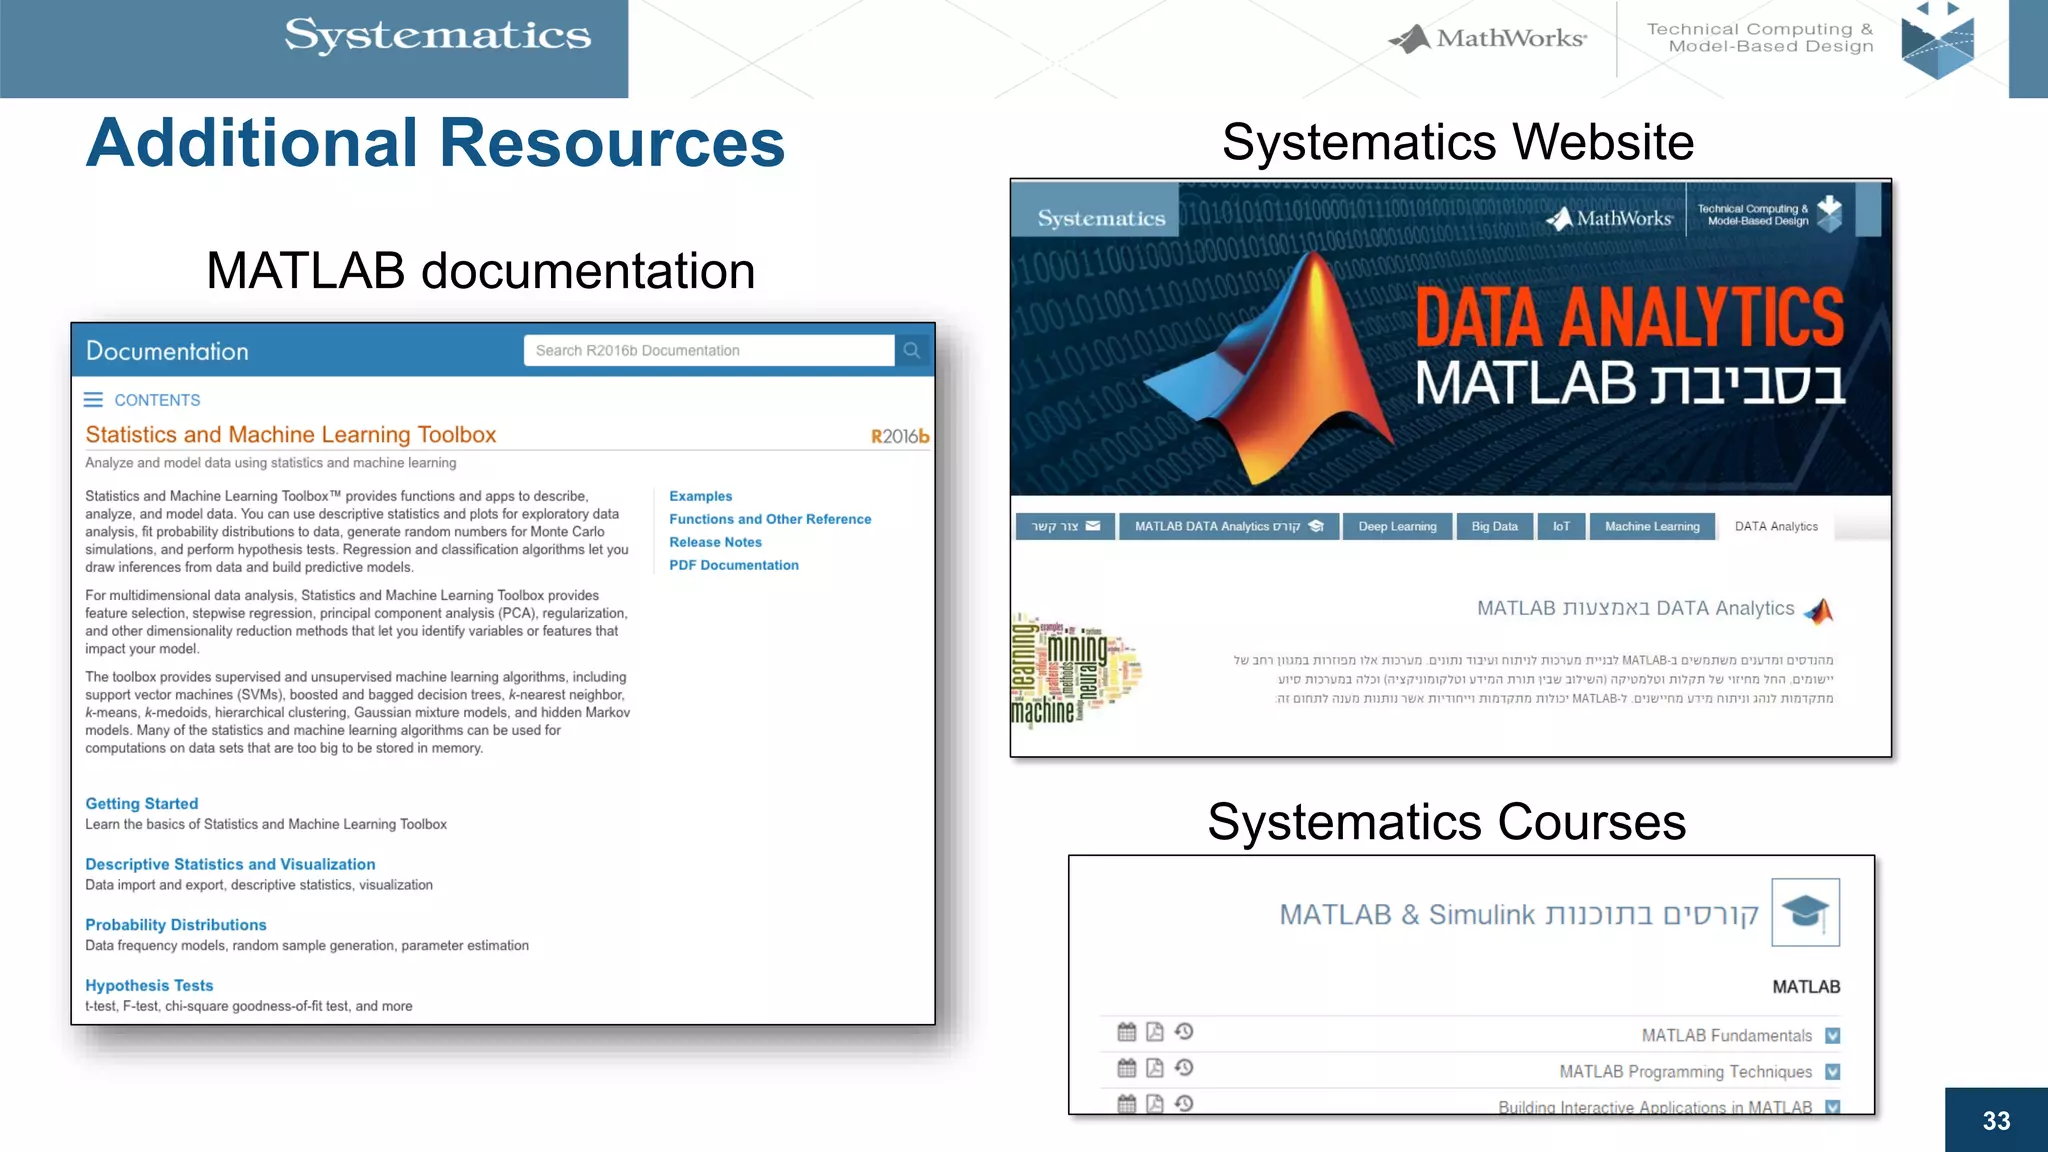Click the CONTENTS label
The width and height of the screenshot is (2048, 1152).
click(x=157, y=400)
